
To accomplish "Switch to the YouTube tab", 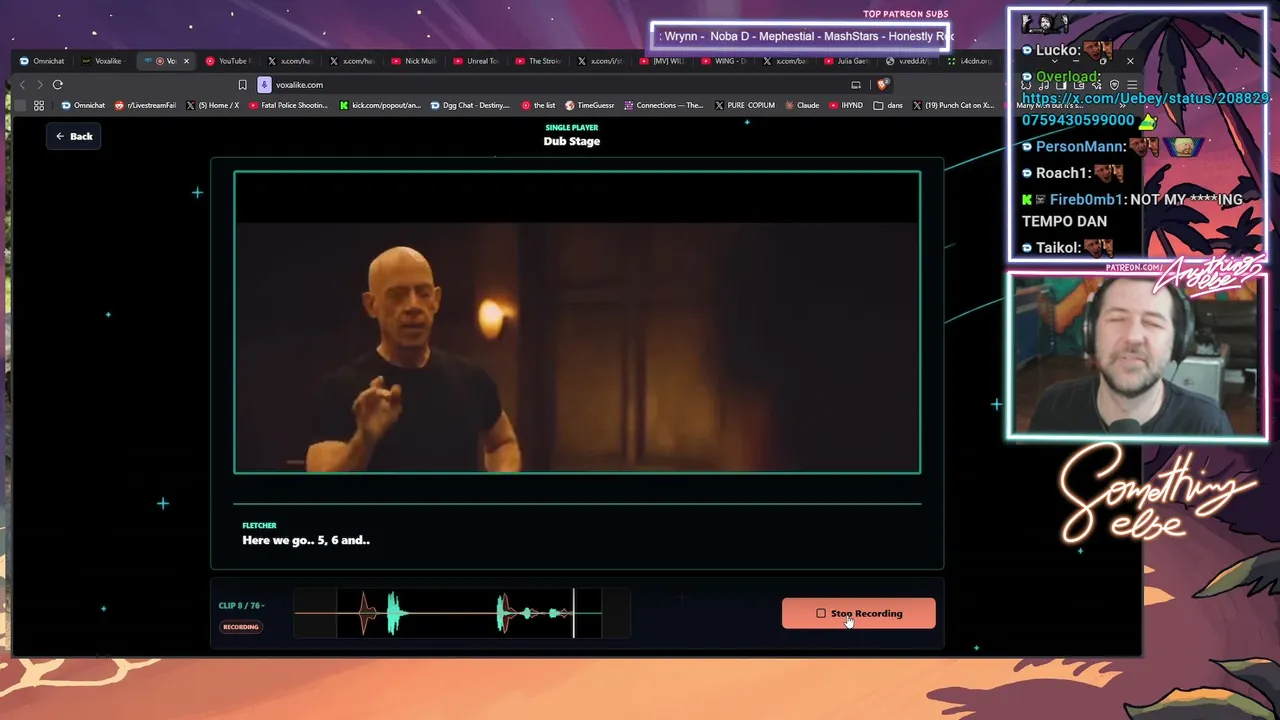I will pos(227,61).
